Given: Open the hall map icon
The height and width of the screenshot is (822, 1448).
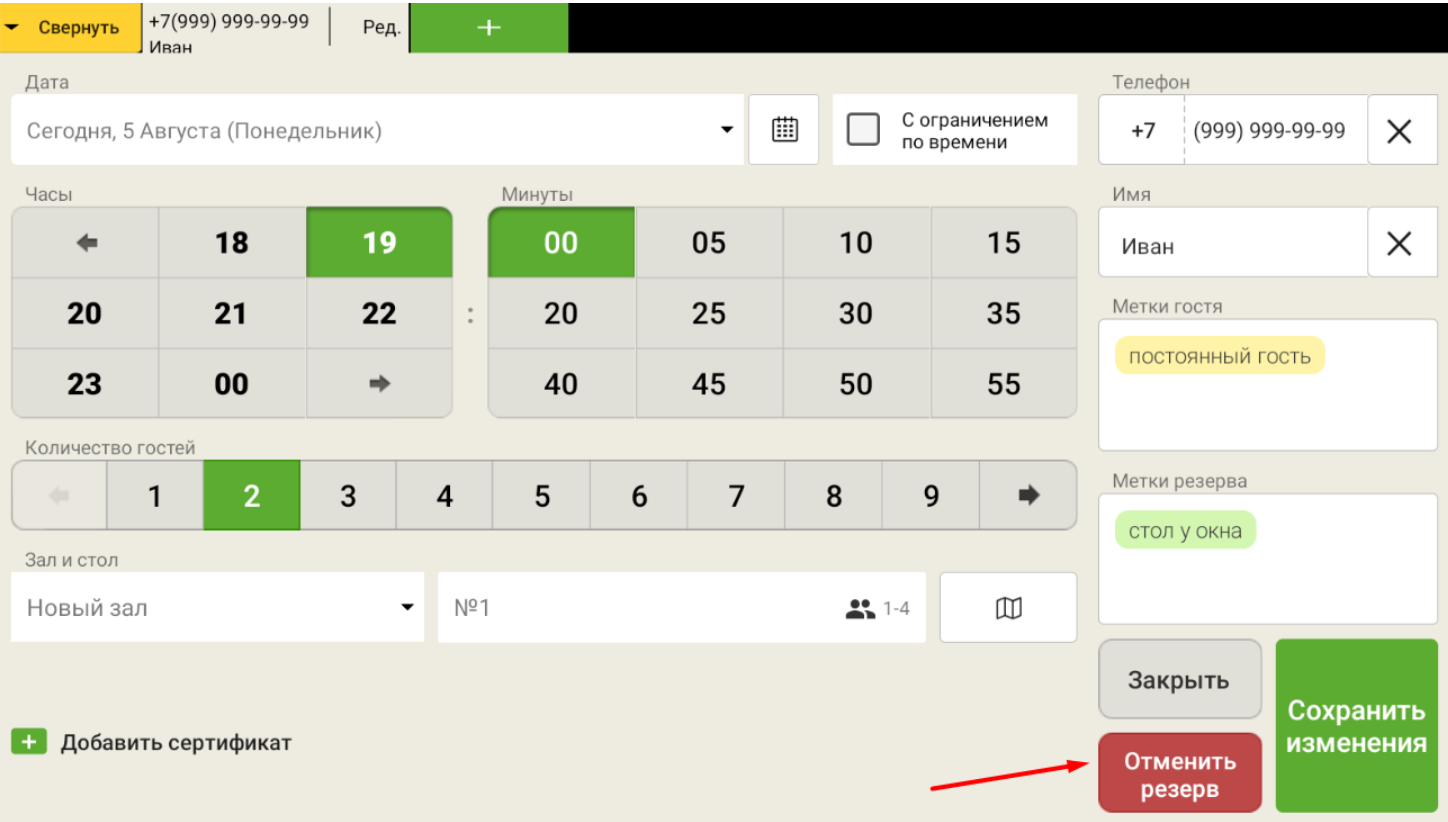Looking at the screenshot, I should [x=1008, y=607].
